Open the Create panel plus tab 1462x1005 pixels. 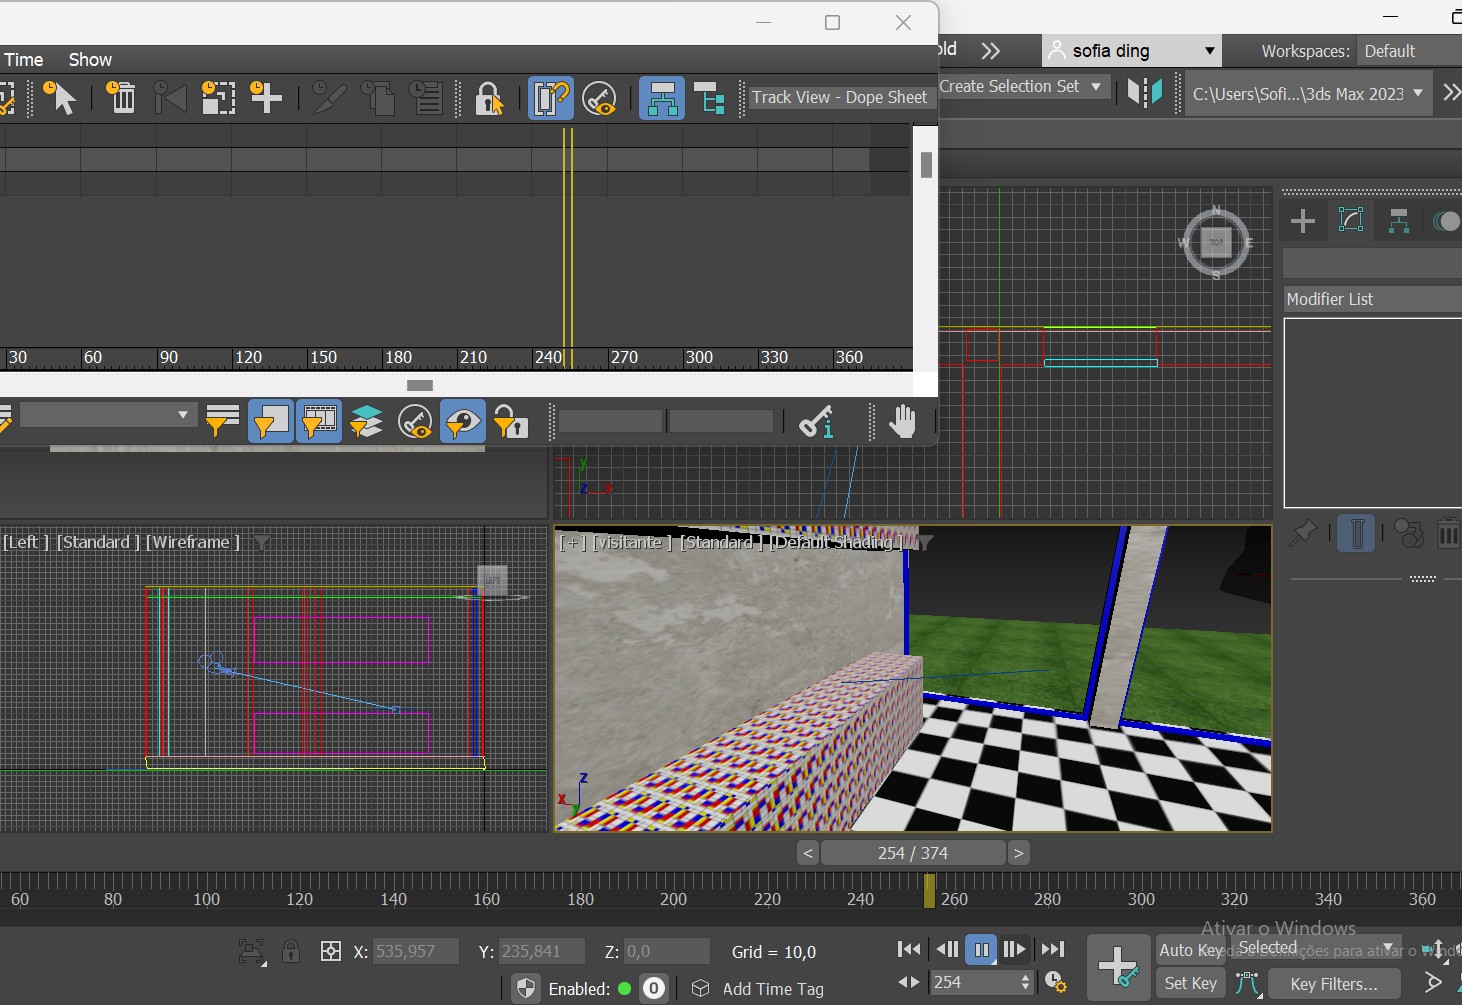(1302, 221)
